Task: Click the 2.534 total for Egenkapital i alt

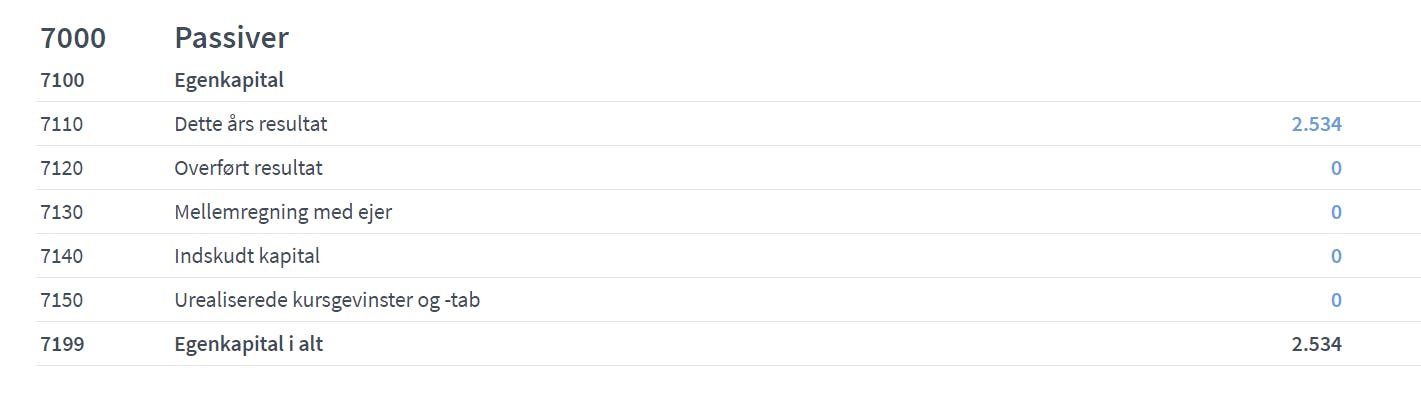Action: (x=1316, y=344)
